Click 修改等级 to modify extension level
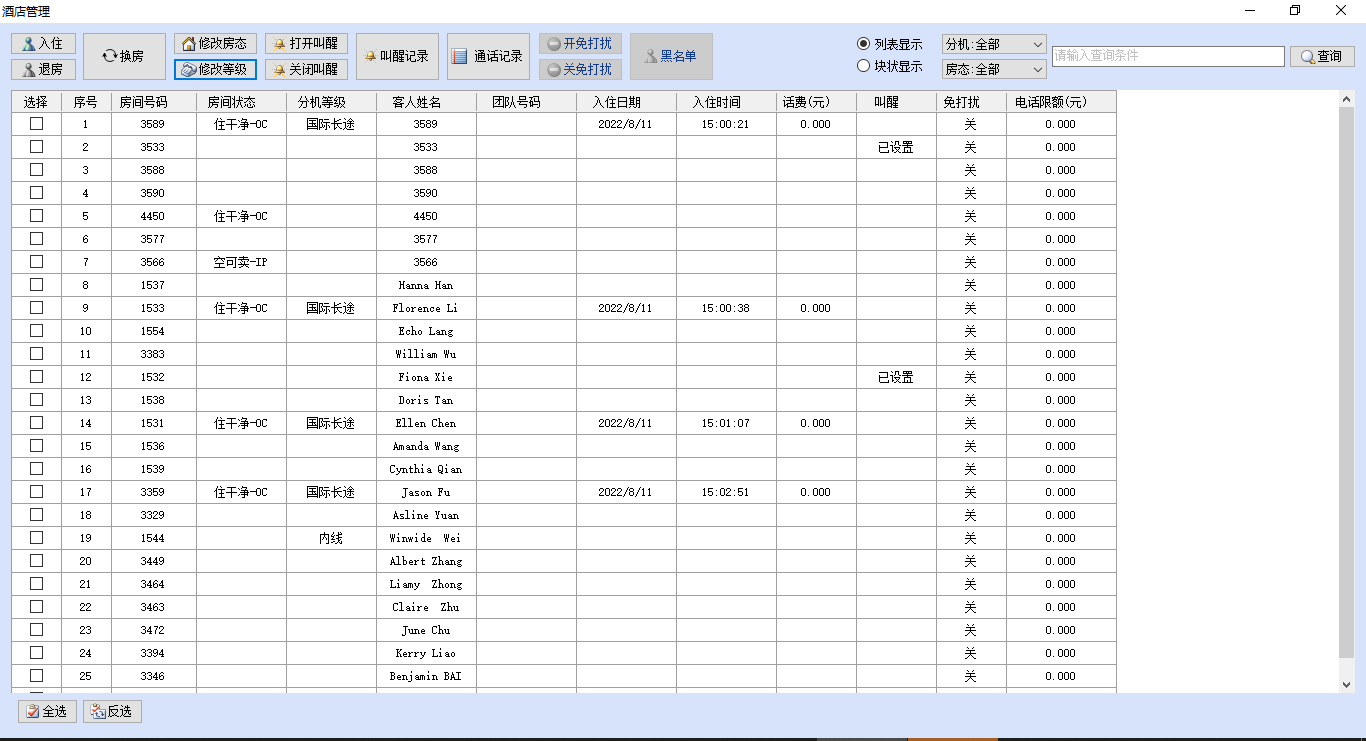 coord(215,69)
